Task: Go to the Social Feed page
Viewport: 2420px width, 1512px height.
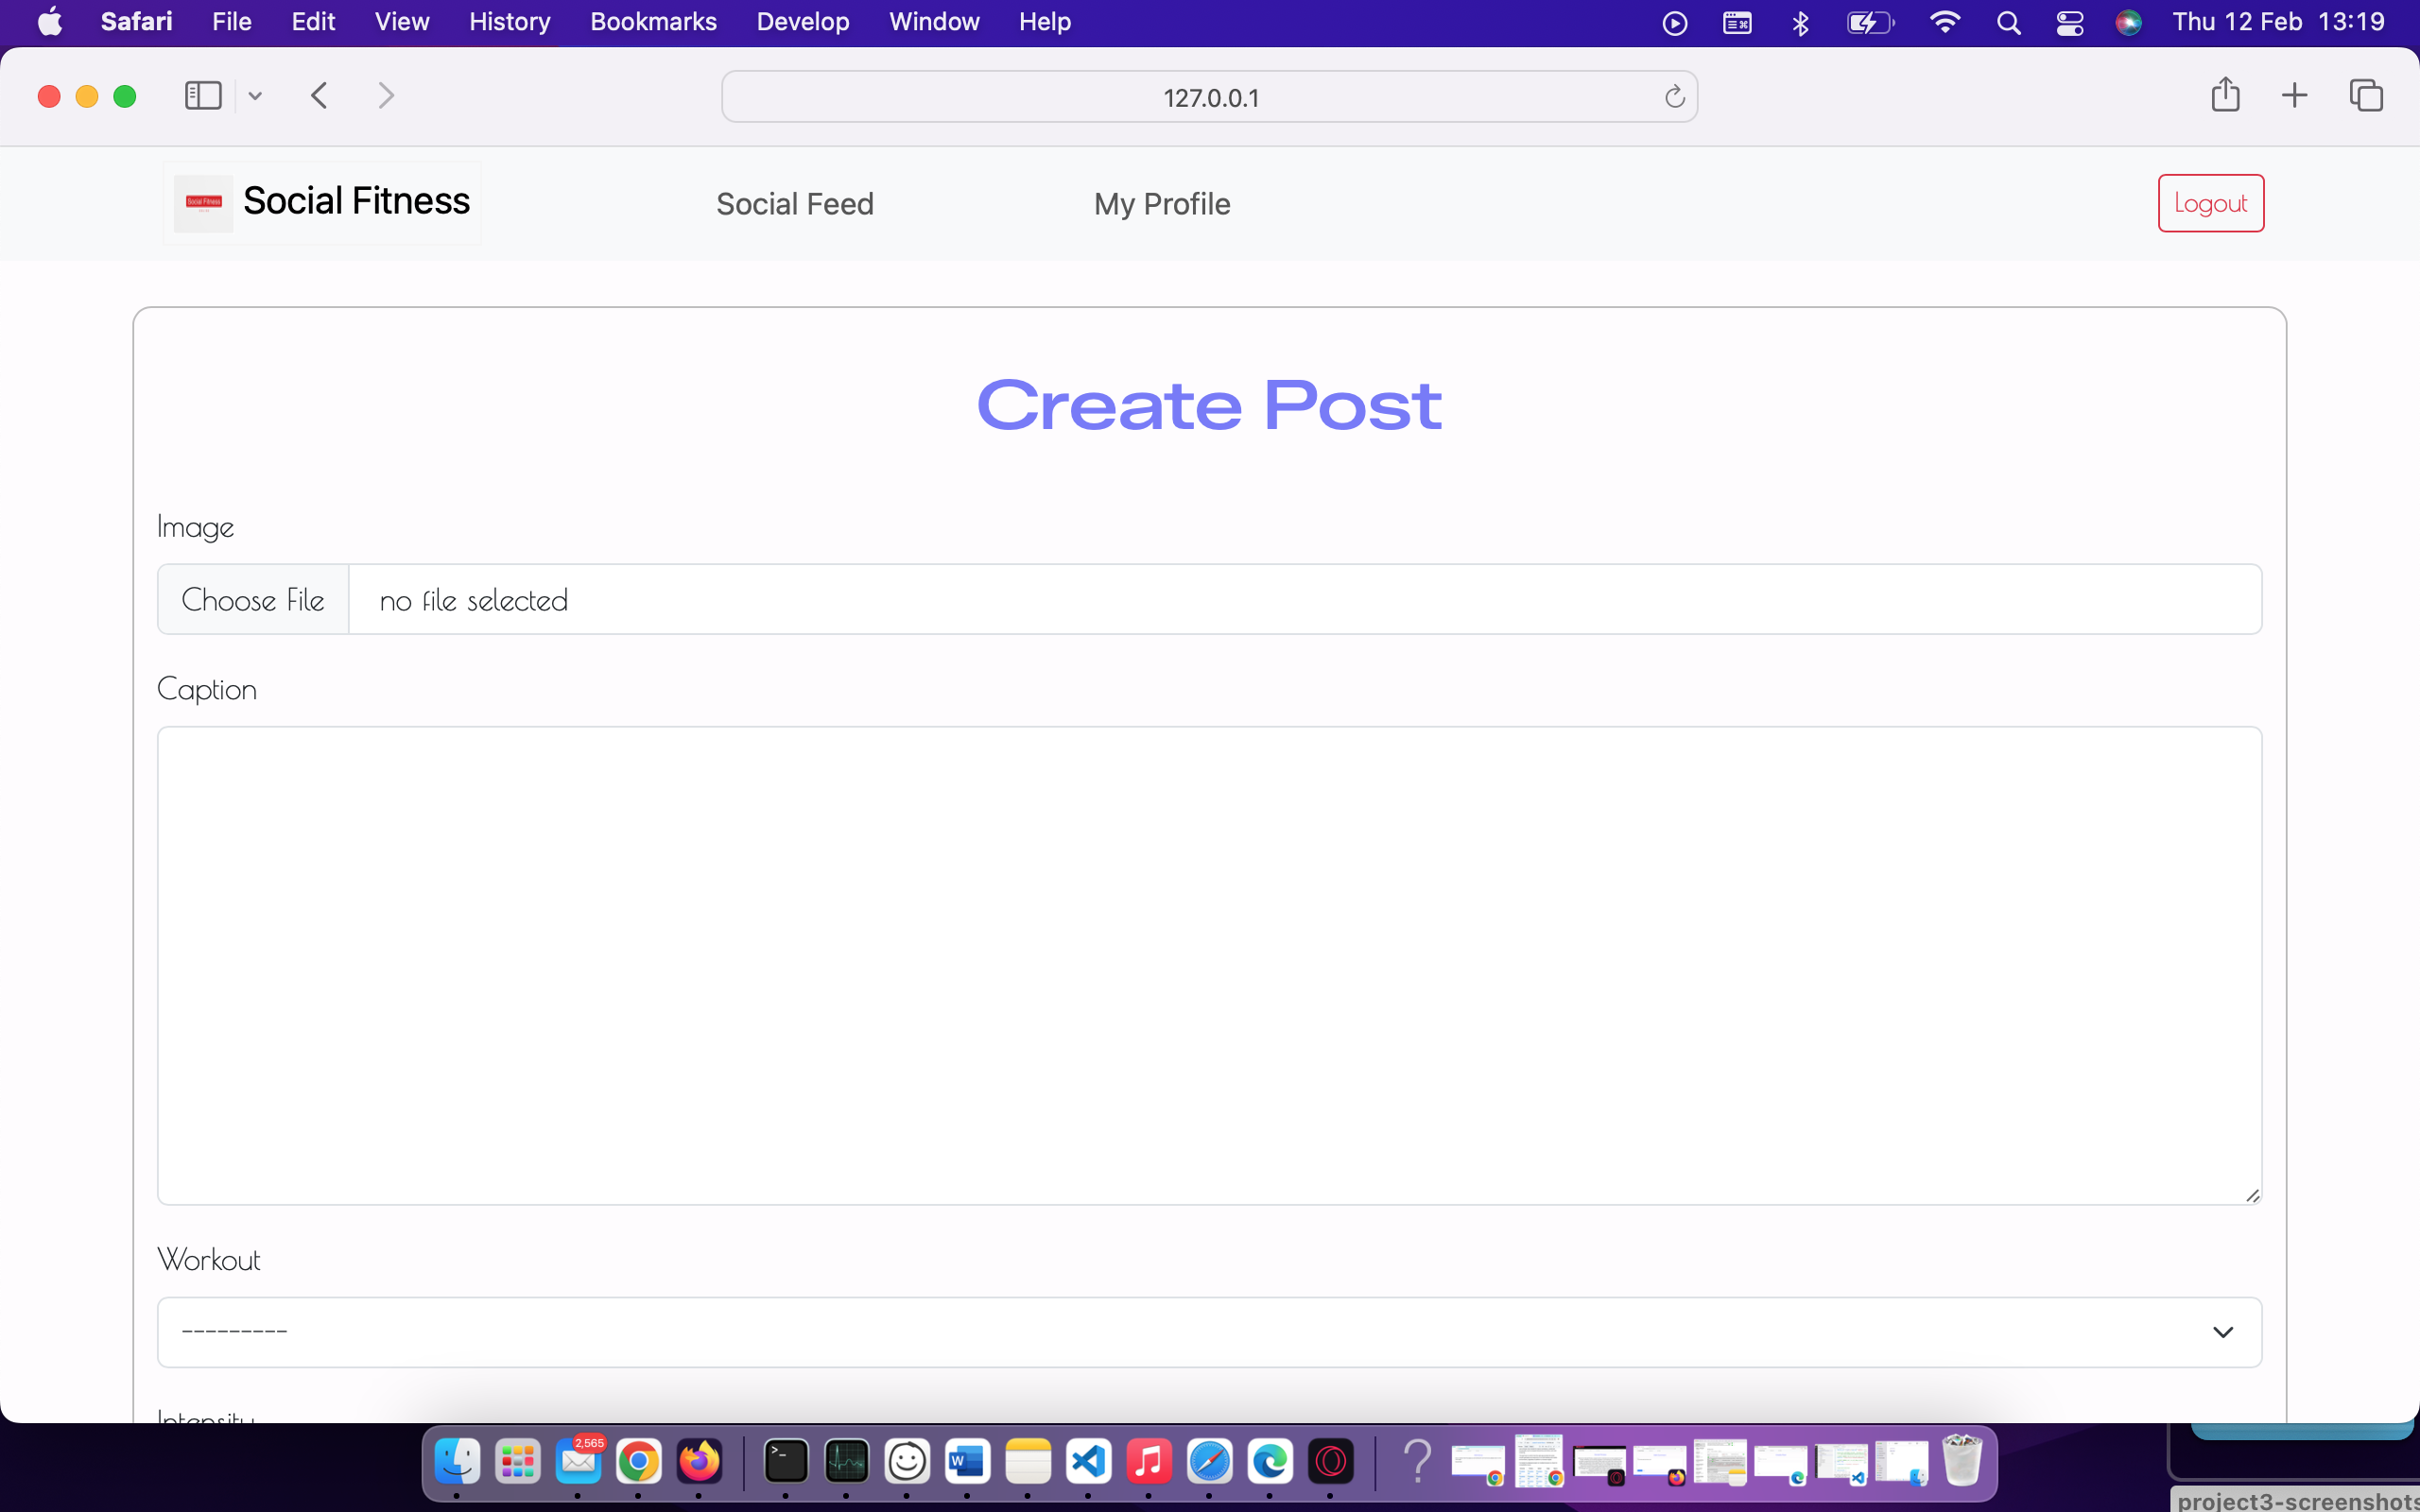Action: [x=794, y=203]
